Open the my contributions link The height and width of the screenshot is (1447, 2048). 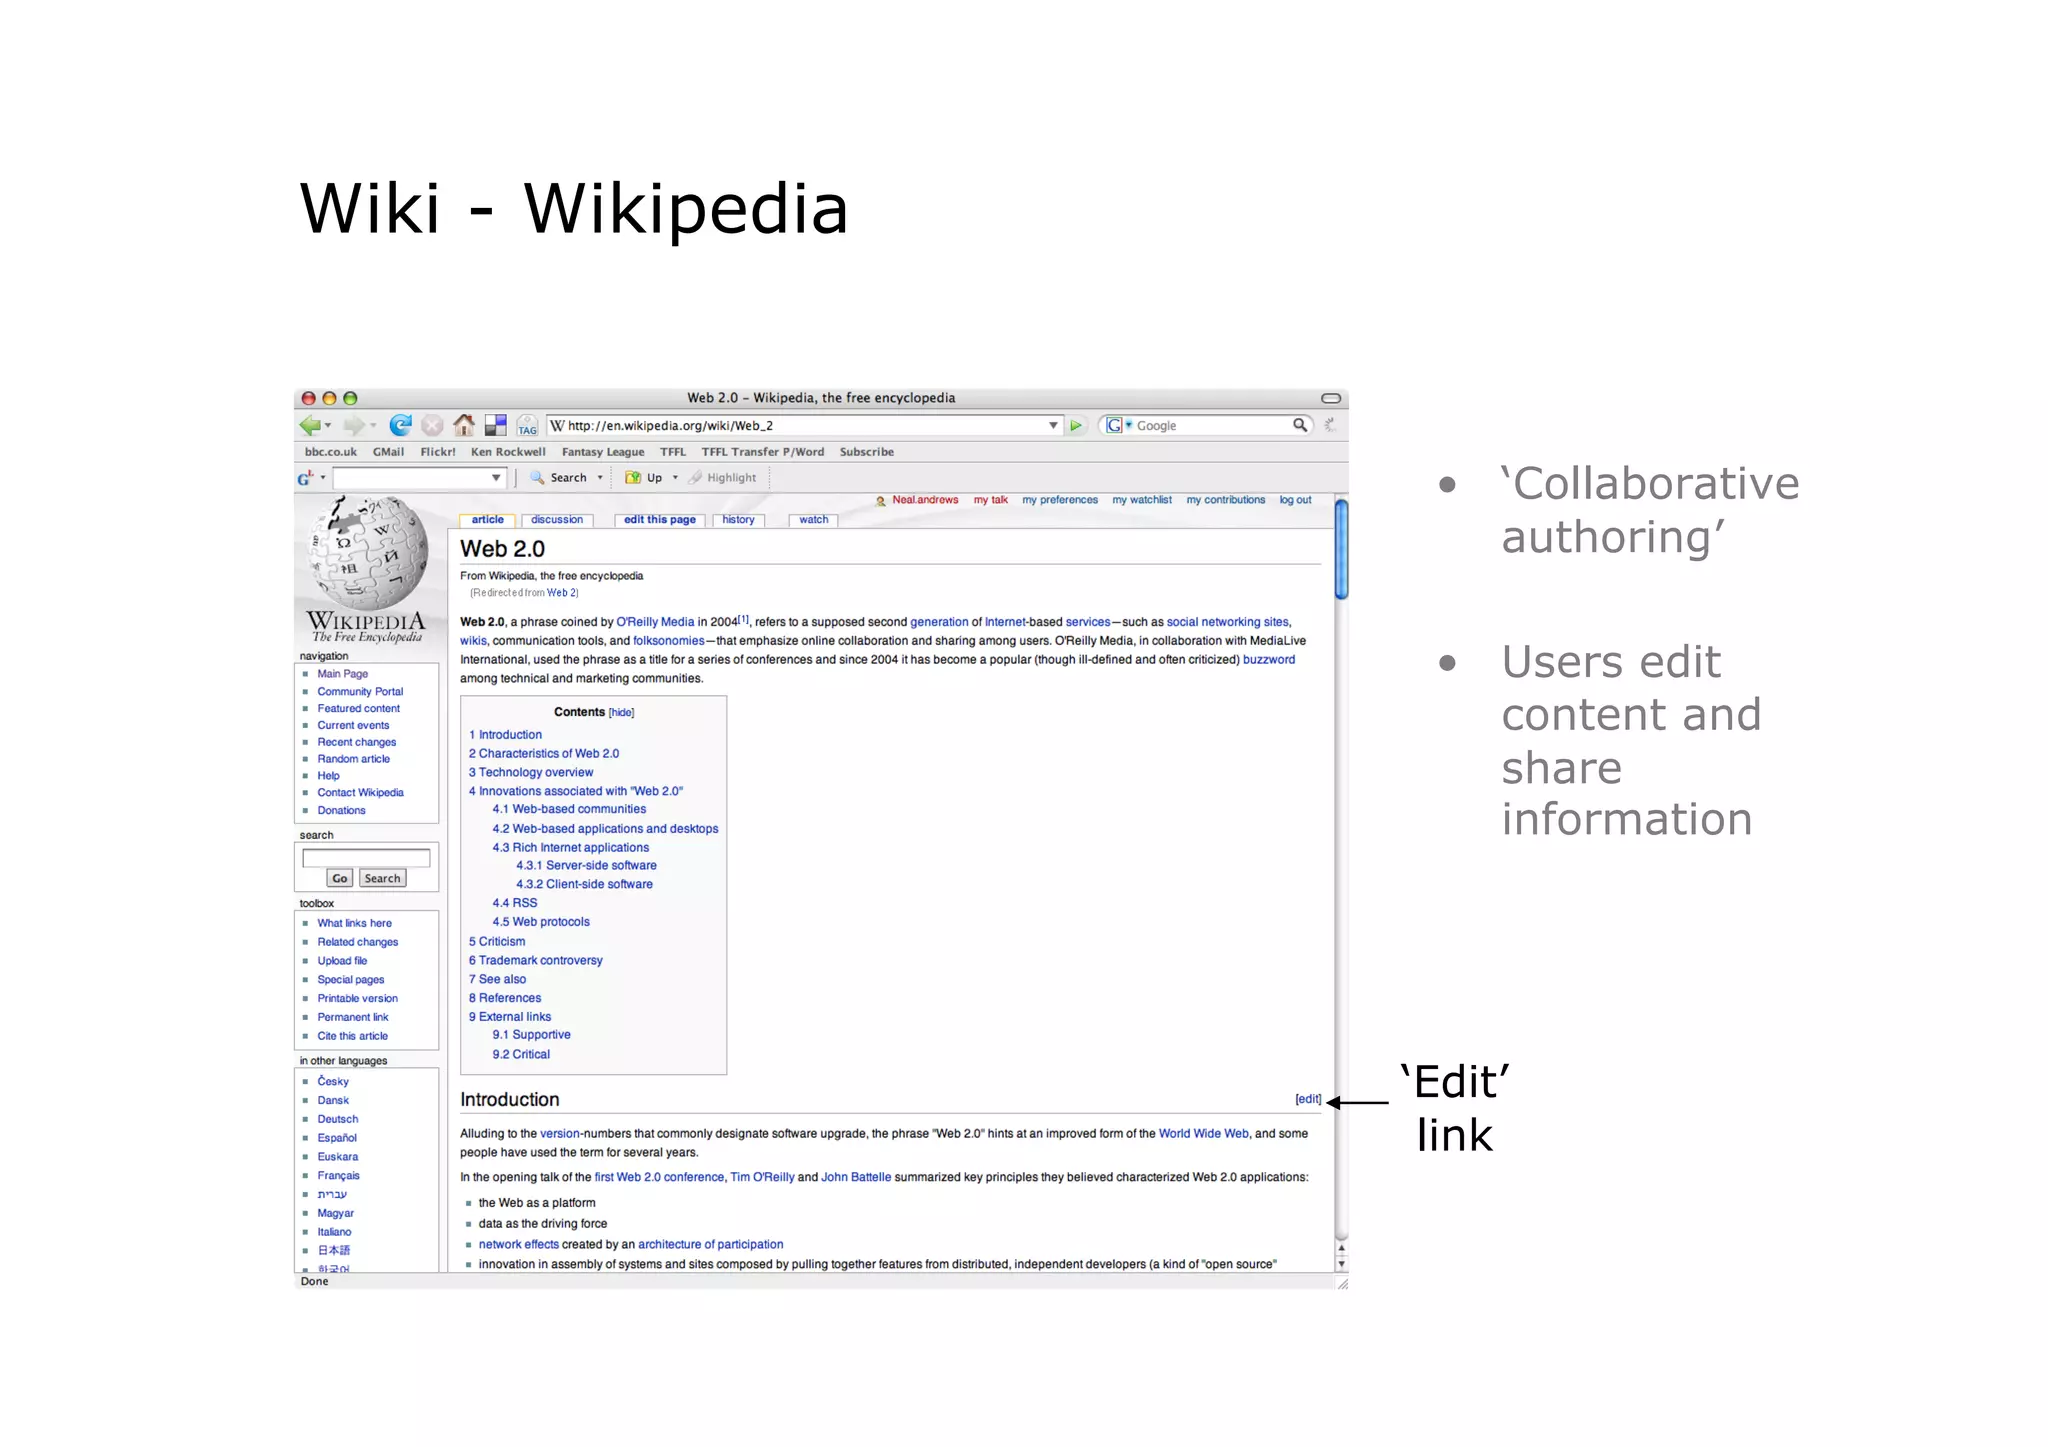click(1226, 500)
